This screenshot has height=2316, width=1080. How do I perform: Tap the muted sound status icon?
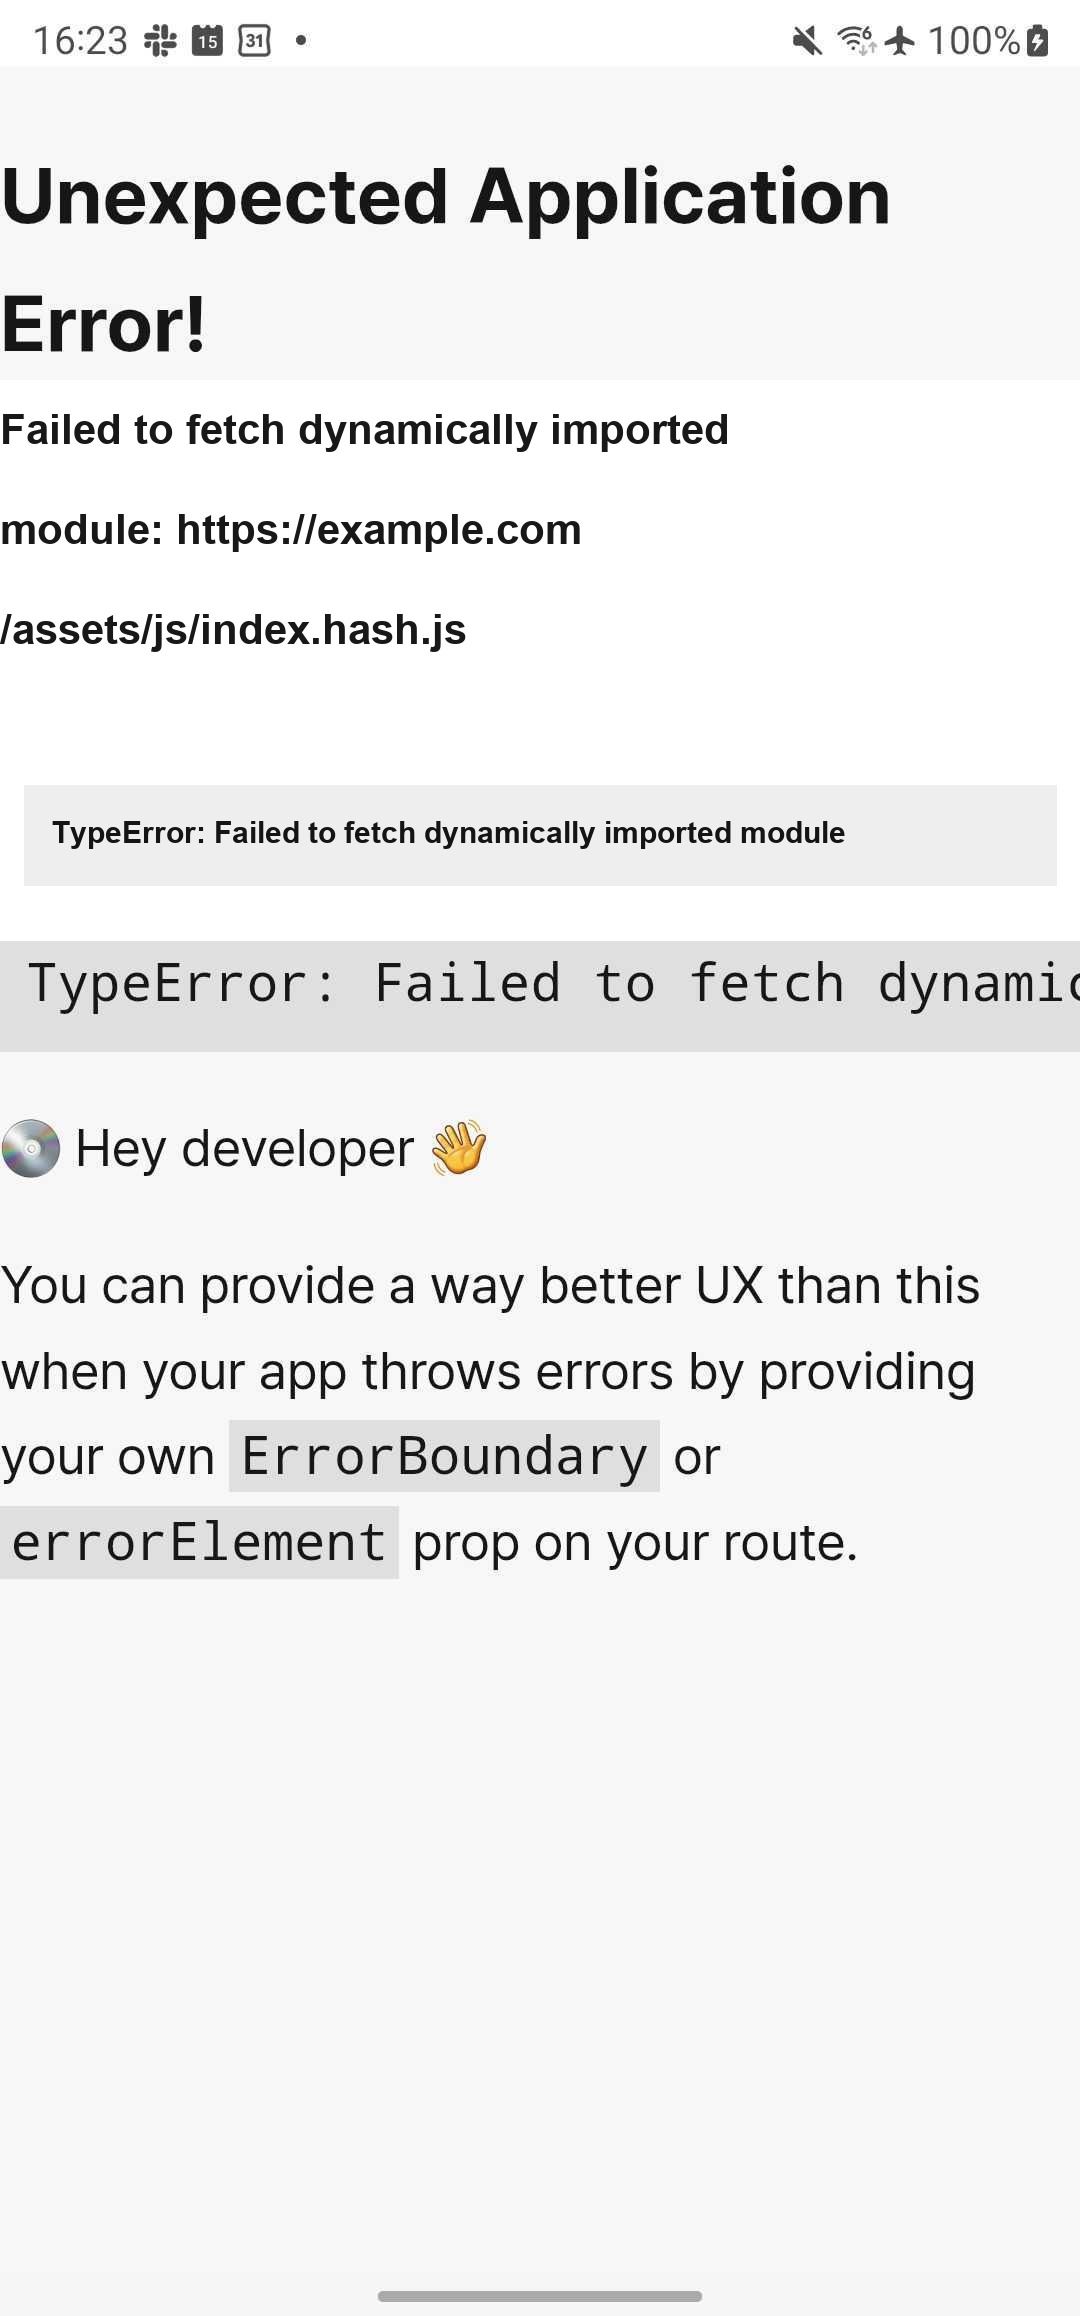coord(807,41)
